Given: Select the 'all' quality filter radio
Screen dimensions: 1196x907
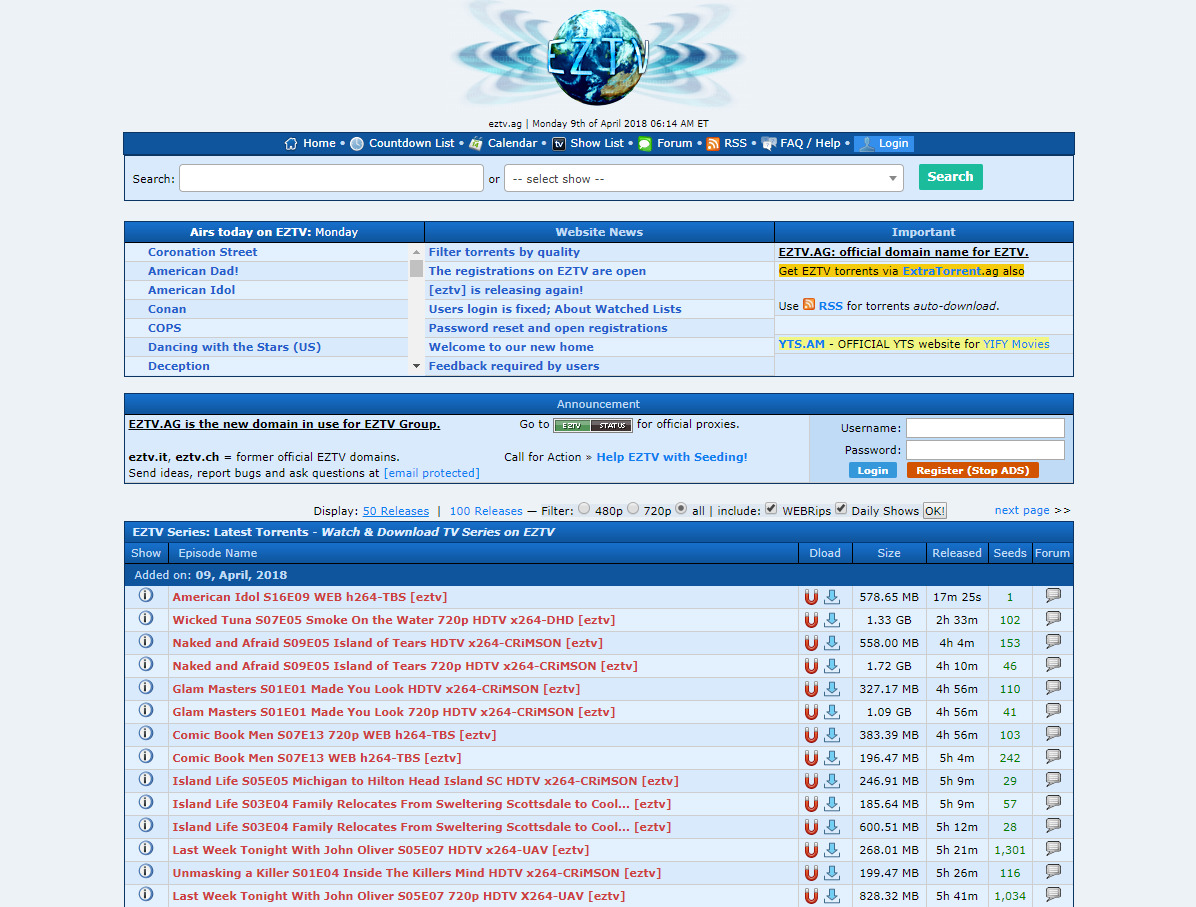Looking at the screenshot, I should [x=681, y=509].
